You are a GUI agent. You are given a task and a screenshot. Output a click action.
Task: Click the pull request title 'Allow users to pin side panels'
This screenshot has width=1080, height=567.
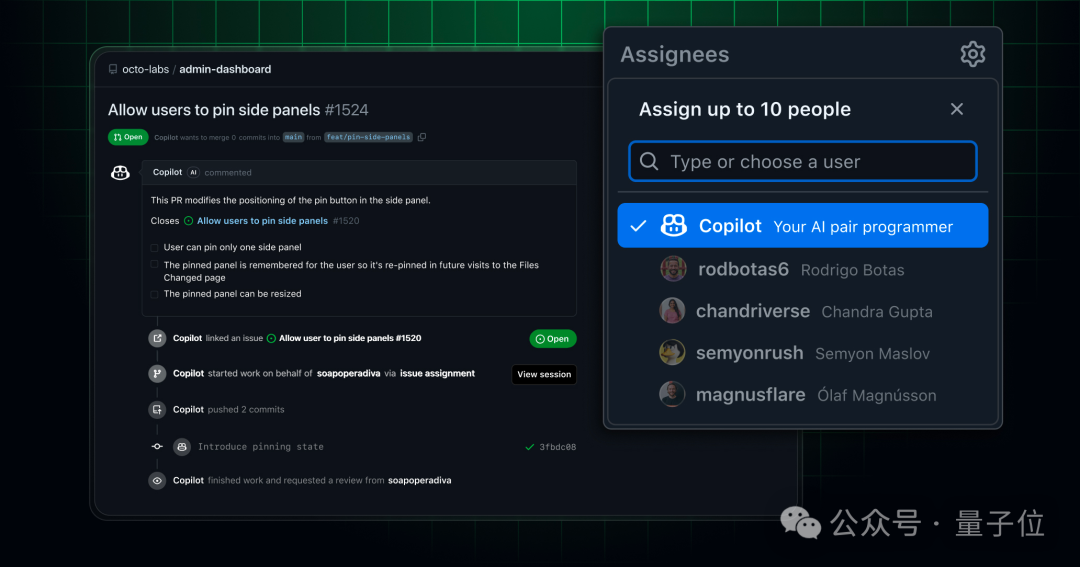pos(214,110)
